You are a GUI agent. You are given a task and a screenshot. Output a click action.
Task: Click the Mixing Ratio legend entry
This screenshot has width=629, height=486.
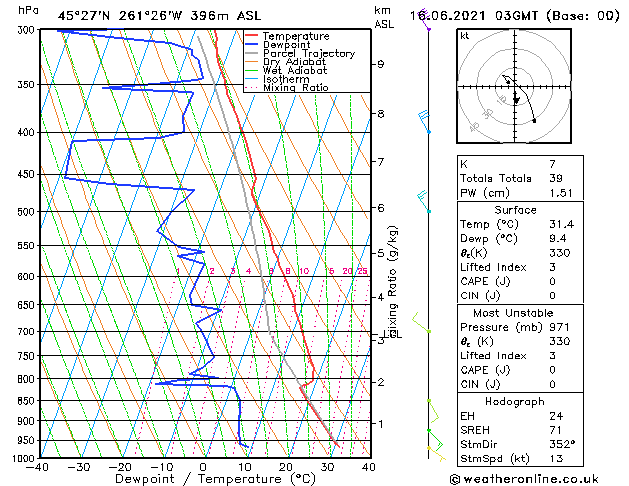click(x=287, y=88)
